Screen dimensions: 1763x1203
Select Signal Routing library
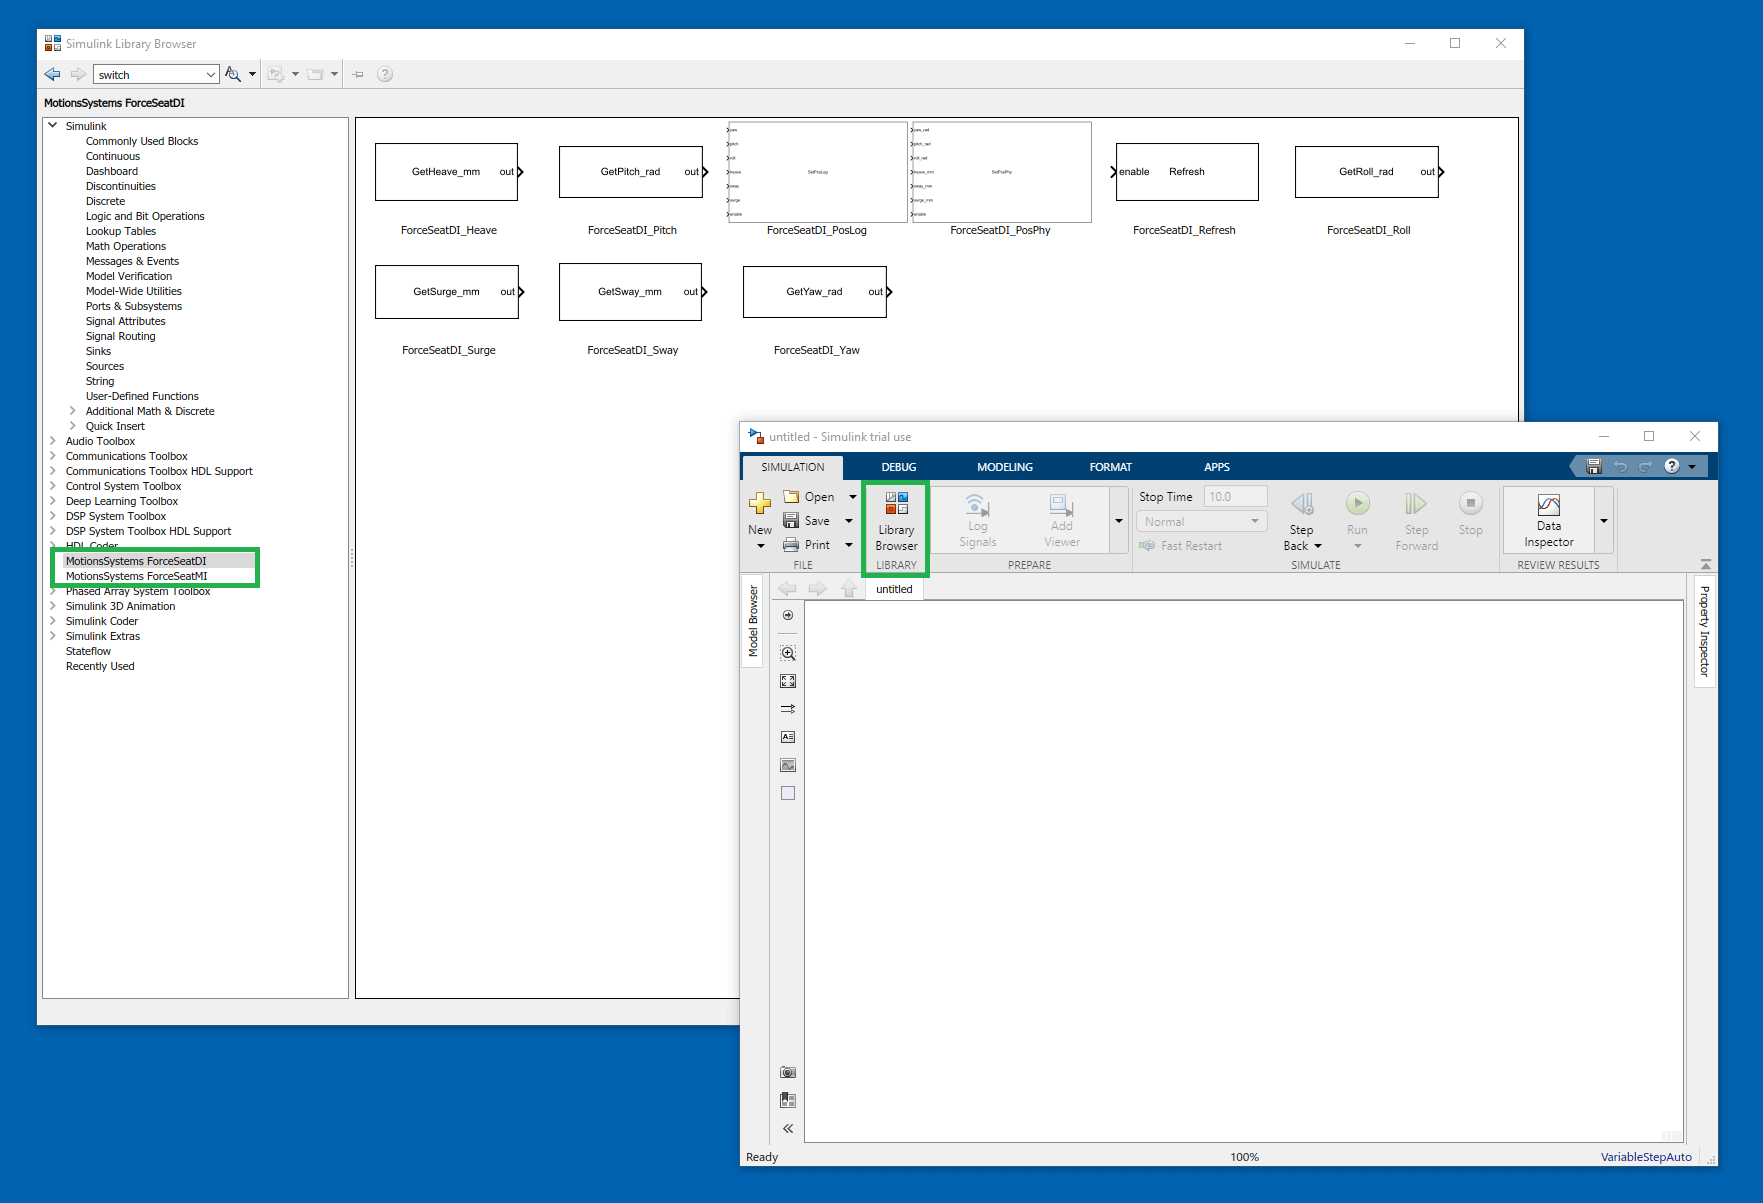pos(121,336)
